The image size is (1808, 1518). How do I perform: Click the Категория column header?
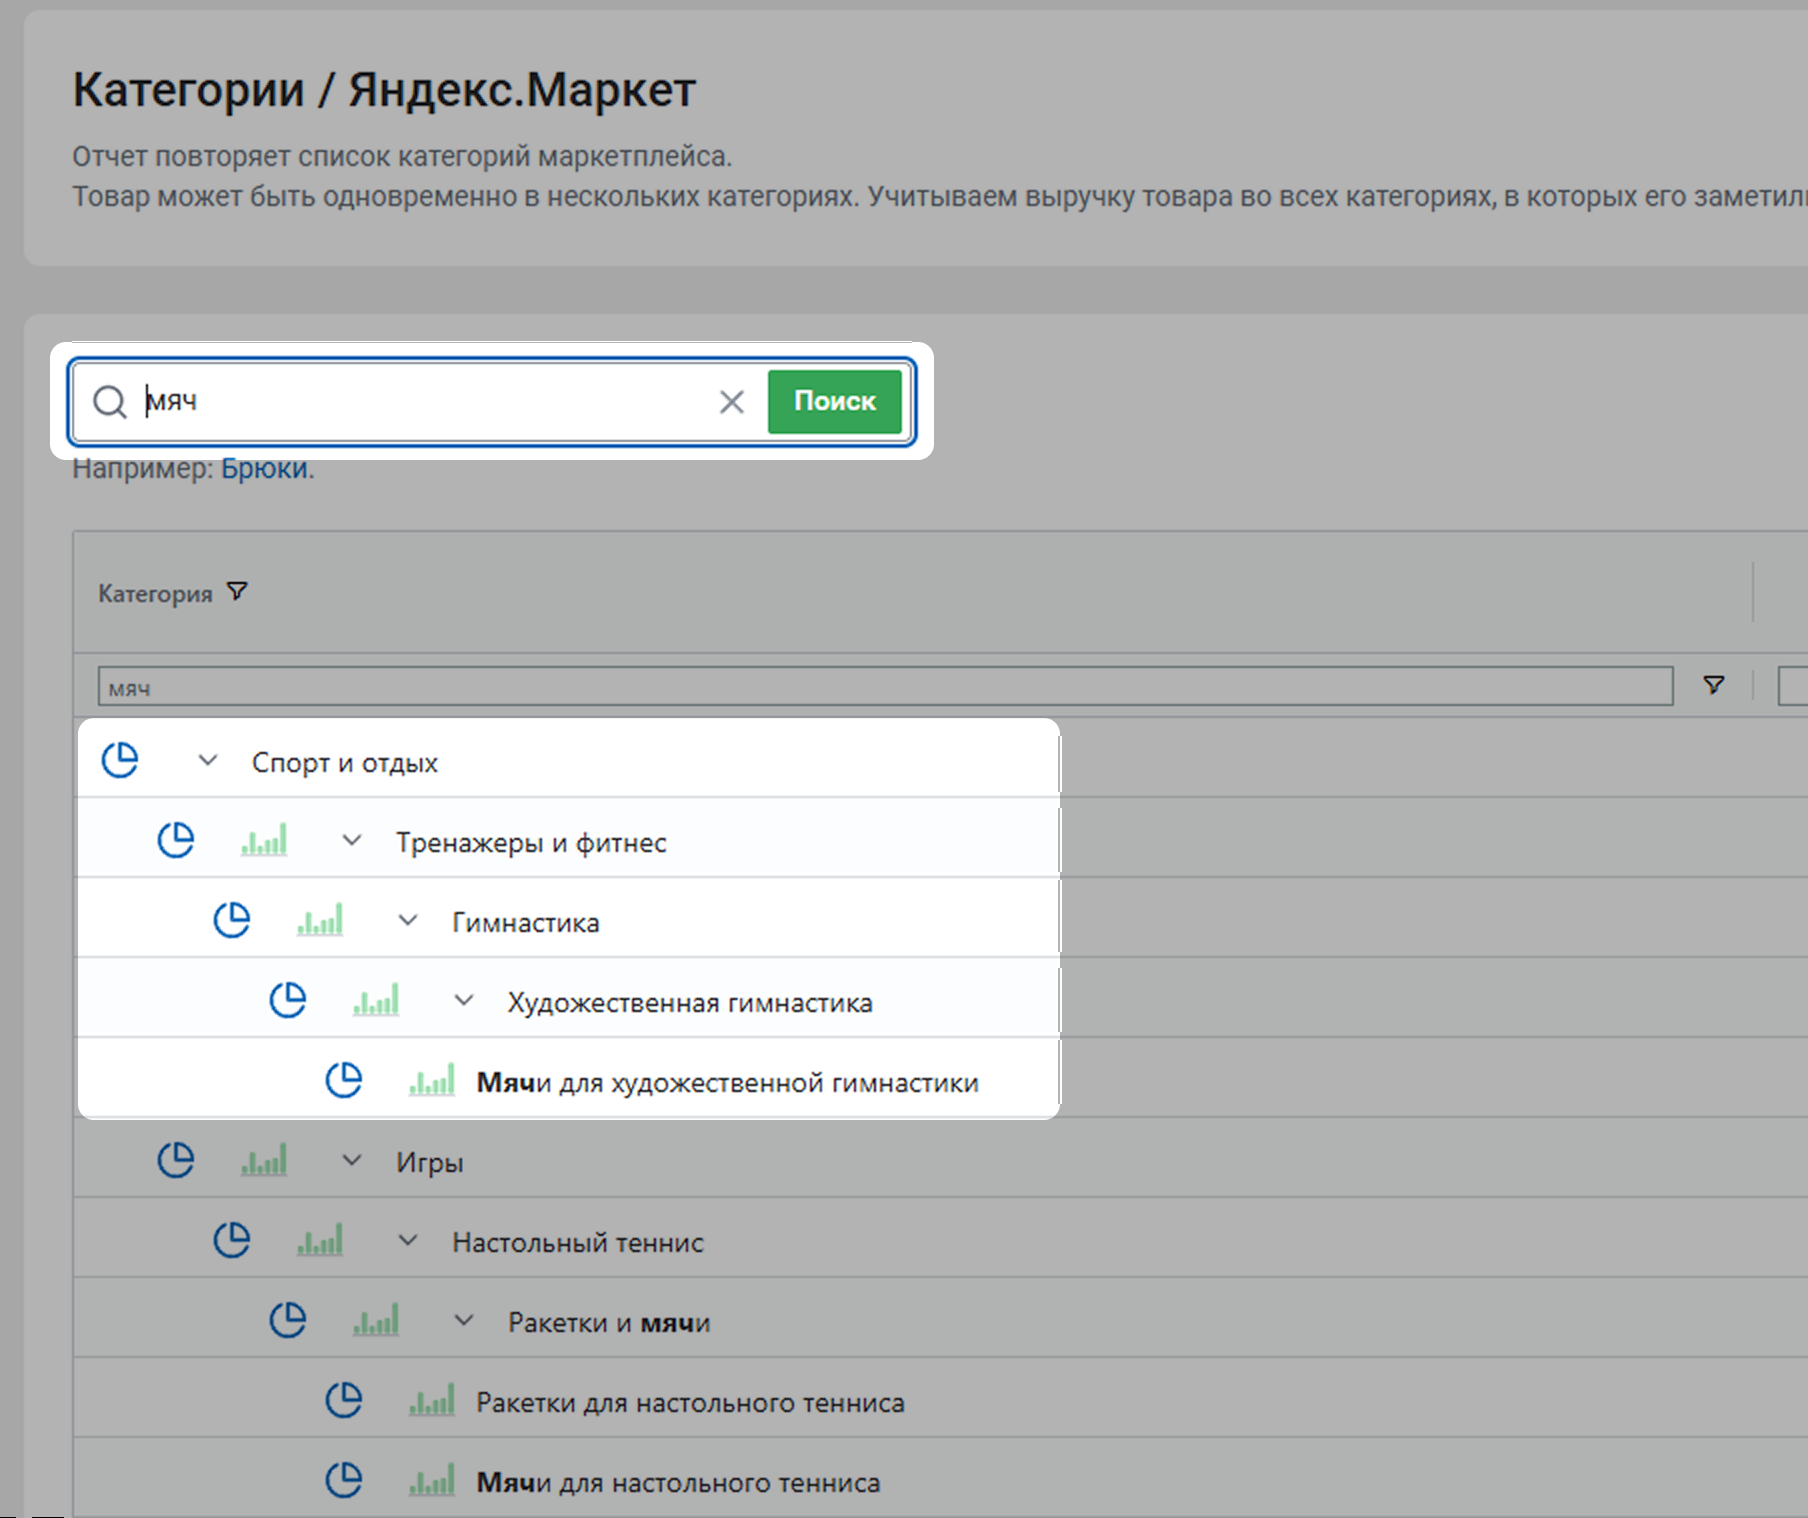(x=155, y=594)
